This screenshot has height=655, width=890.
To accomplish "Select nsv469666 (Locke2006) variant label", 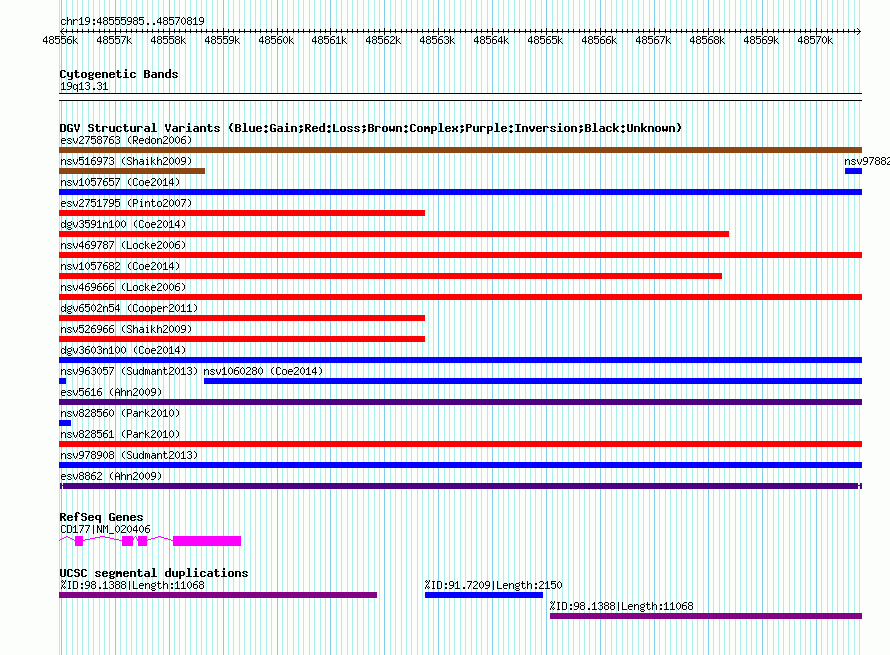I will (123, 287).
